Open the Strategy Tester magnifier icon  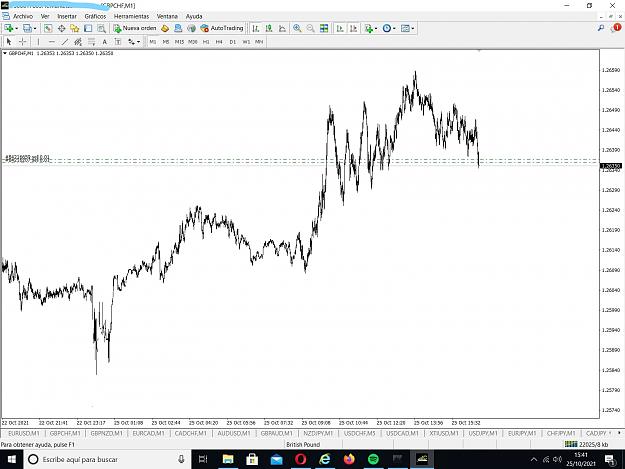(102, 28)
